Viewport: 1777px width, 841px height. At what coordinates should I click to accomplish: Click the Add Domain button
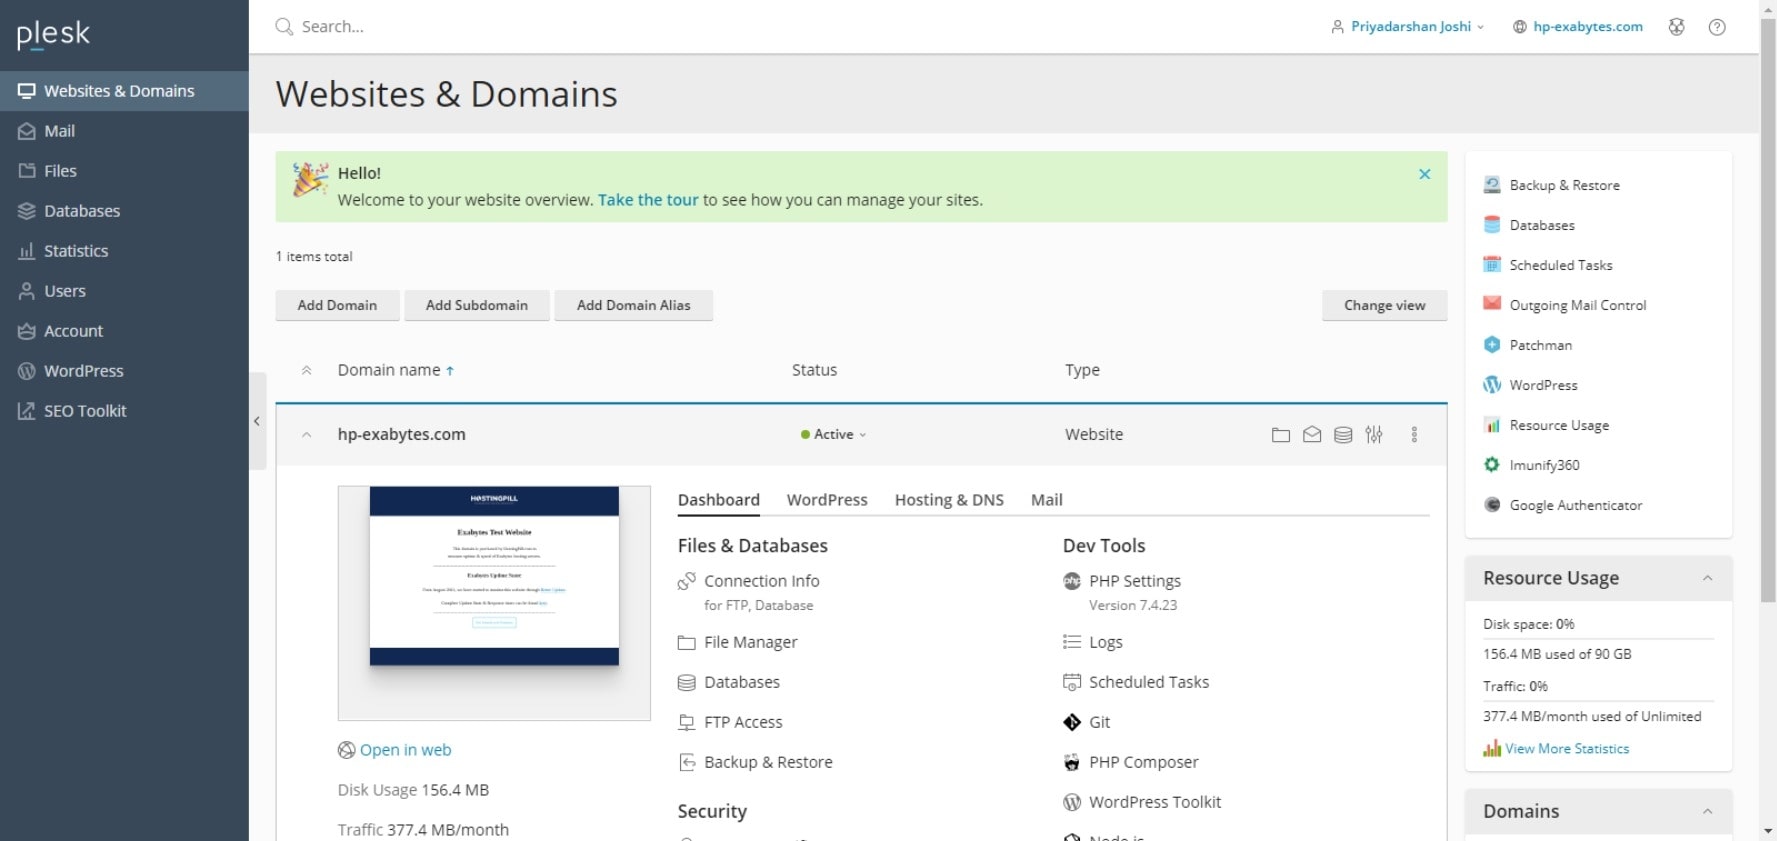(337, 305)
